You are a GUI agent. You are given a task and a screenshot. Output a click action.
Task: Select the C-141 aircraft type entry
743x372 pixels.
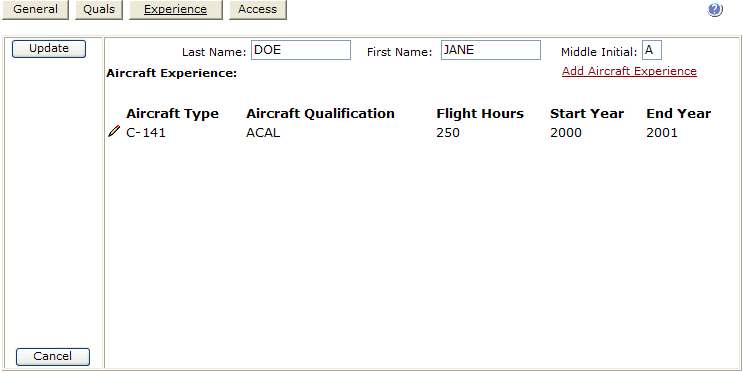click(x=146, y=133)
